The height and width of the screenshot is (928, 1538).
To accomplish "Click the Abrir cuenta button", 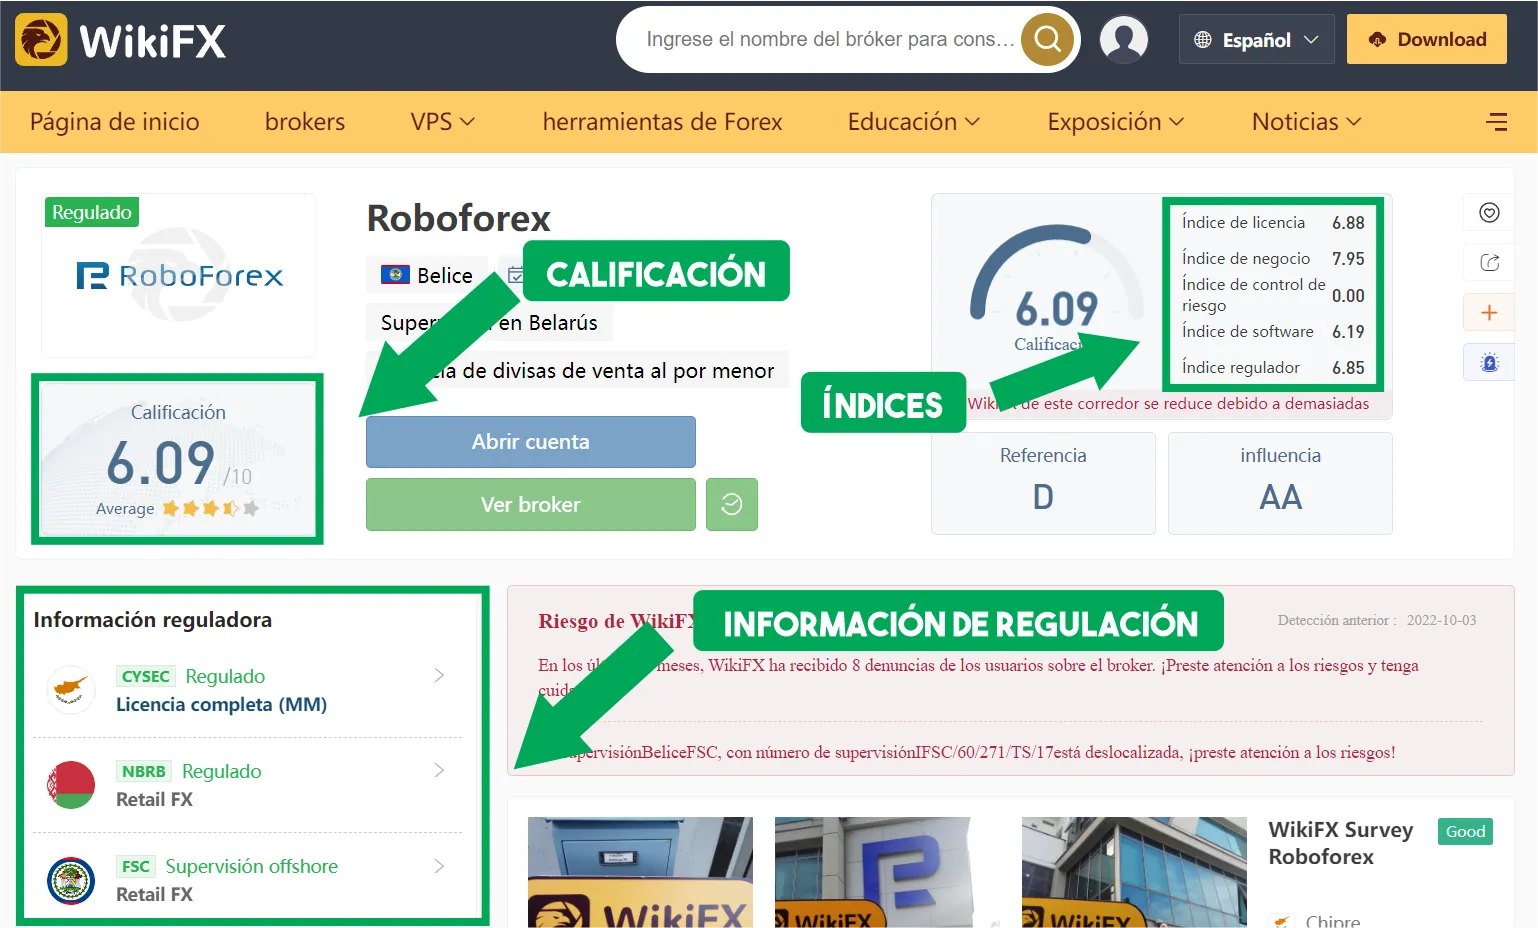I will pyautogui.click(x=531, y=442).
